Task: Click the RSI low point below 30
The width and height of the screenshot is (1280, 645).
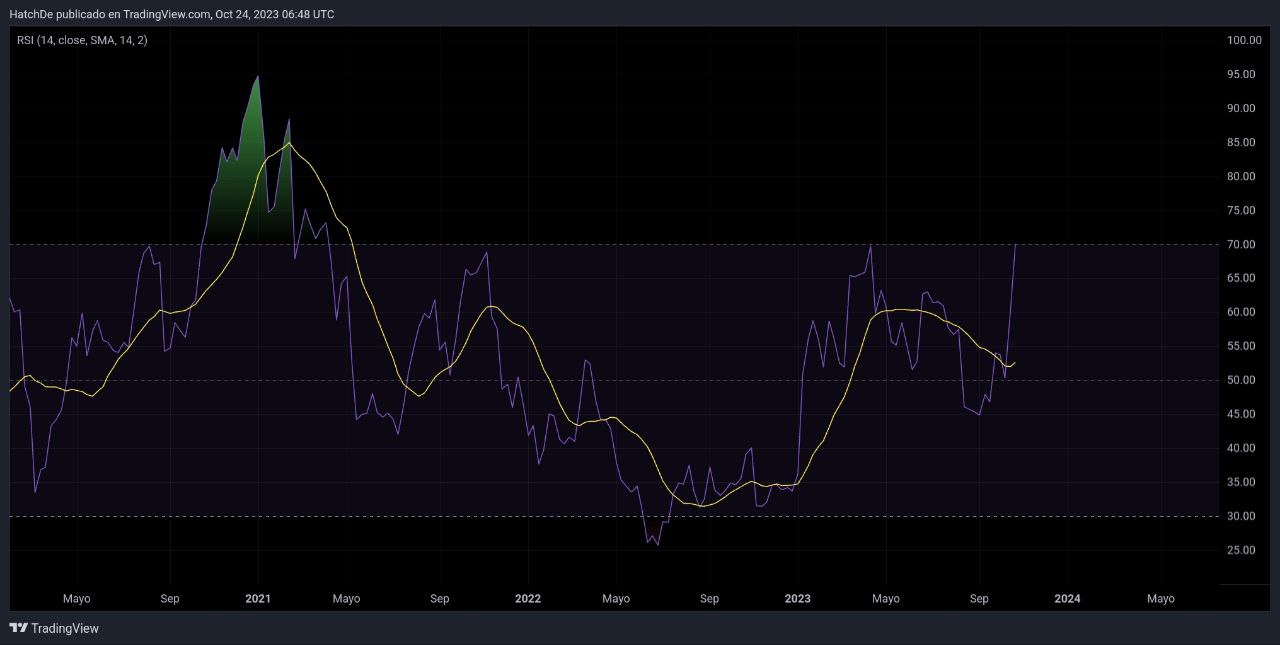Action: click(x=656, y=543)
